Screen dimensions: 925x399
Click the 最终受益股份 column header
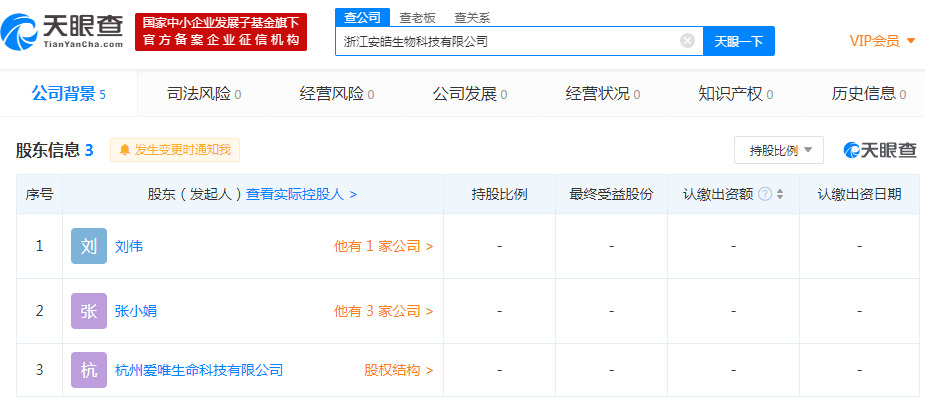click(x=611, y=194)
